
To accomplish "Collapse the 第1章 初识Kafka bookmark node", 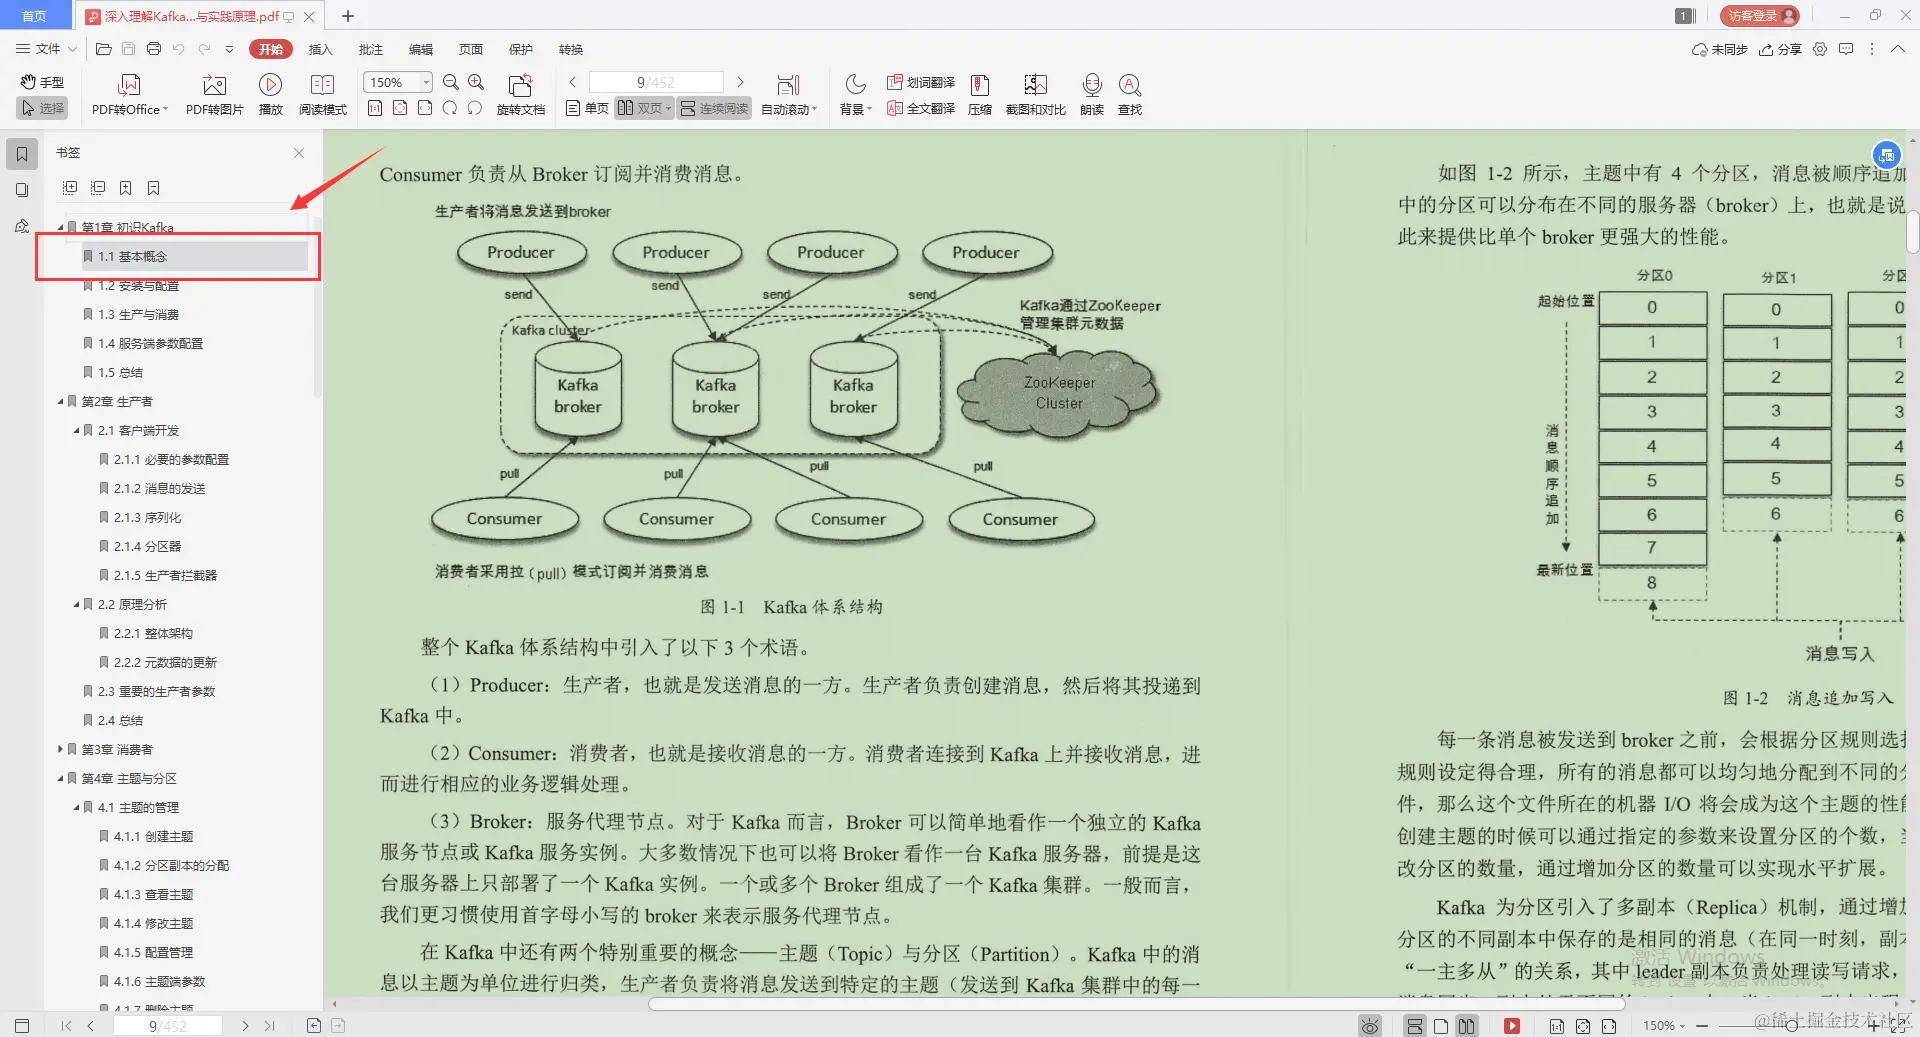I will point(60,227).
